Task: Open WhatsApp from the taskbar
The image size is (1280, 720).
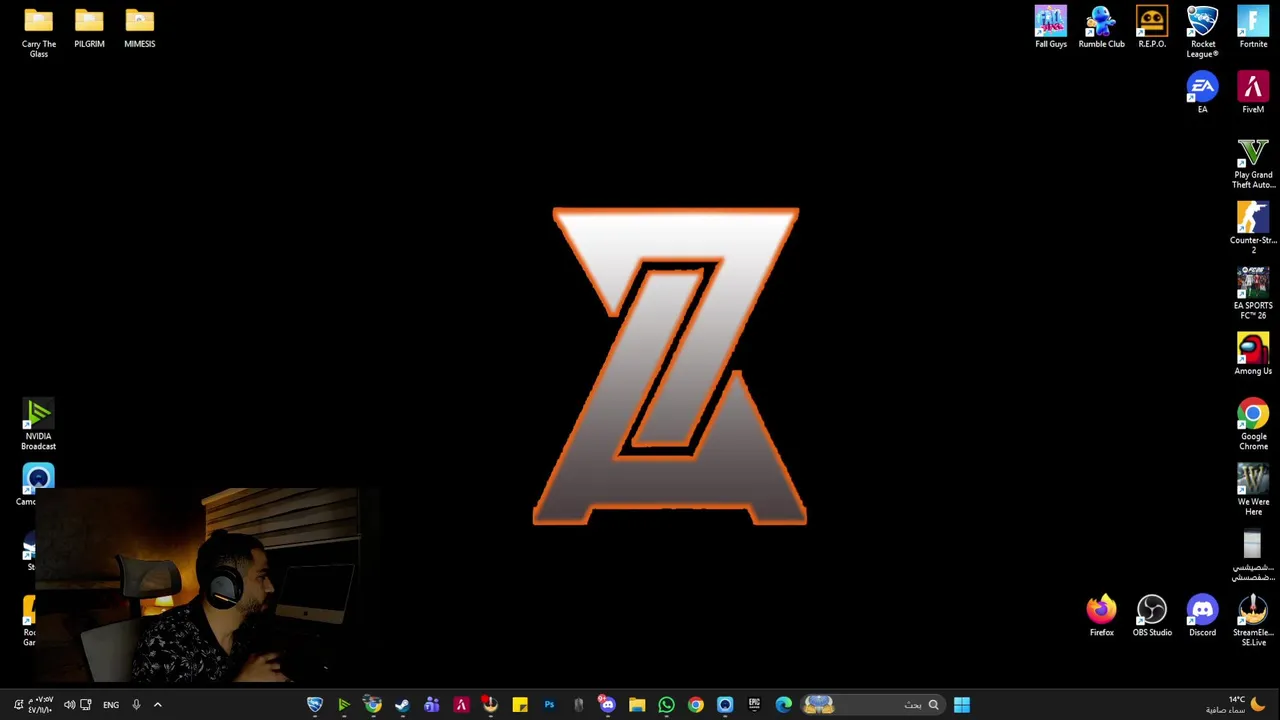Action: (666, 705)
